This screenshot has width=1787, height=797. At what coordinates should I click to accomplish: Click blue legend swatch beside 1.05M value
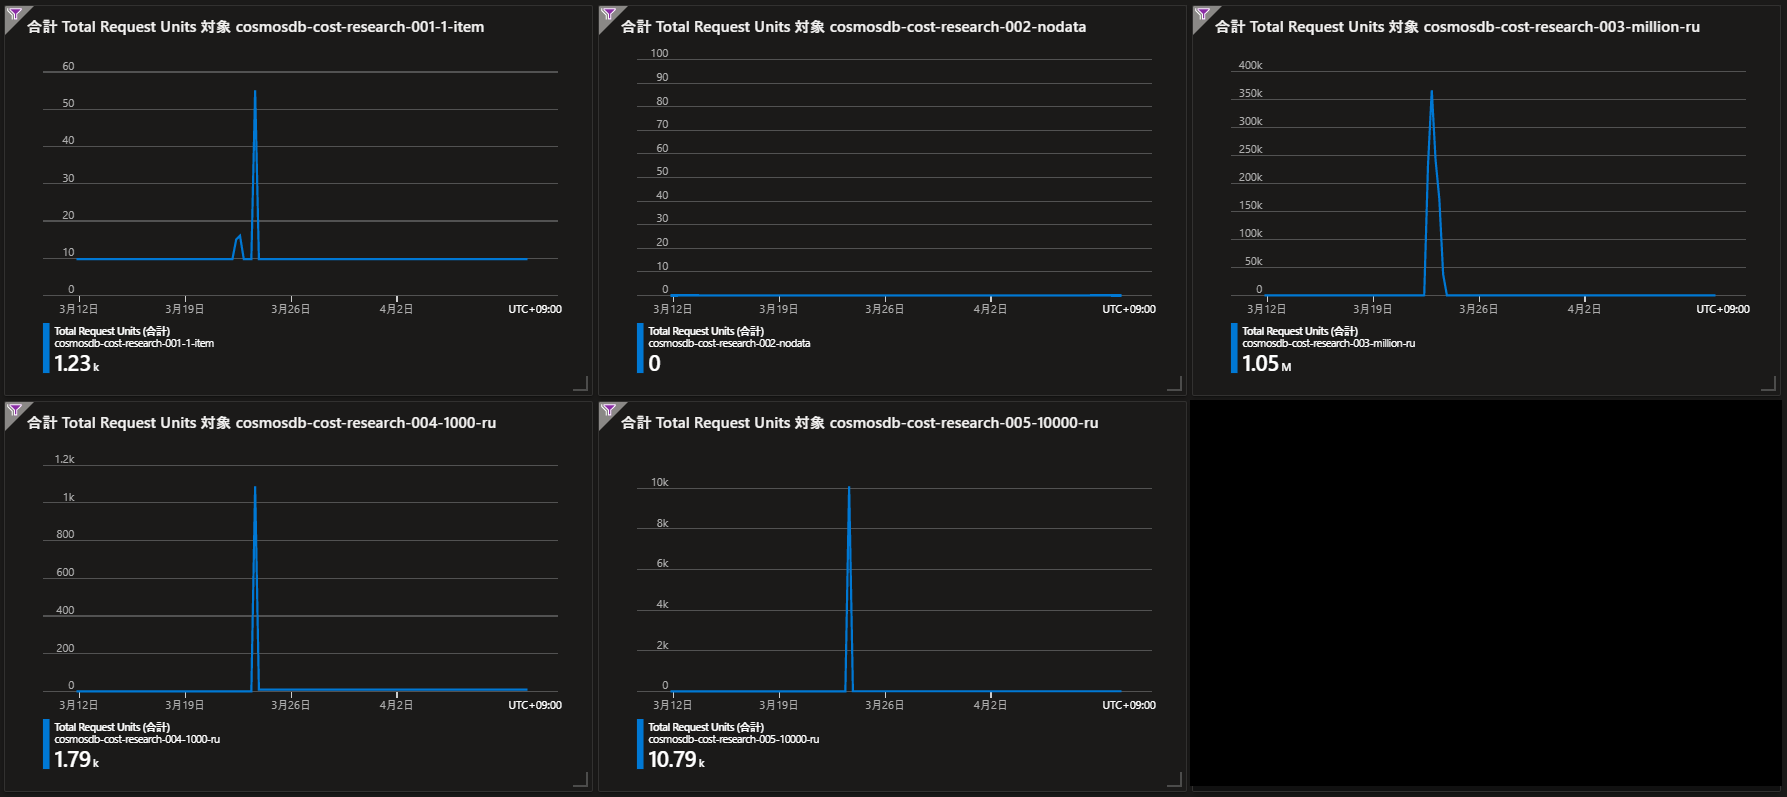[x=1234, y=348]
